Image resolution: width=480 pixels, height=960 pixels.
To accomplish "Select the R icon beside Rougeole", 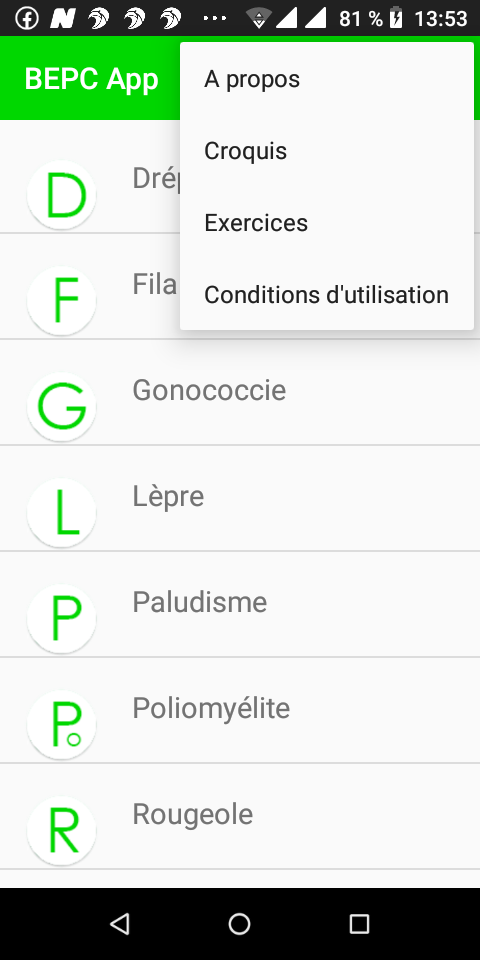I will [x=61, y=830].
